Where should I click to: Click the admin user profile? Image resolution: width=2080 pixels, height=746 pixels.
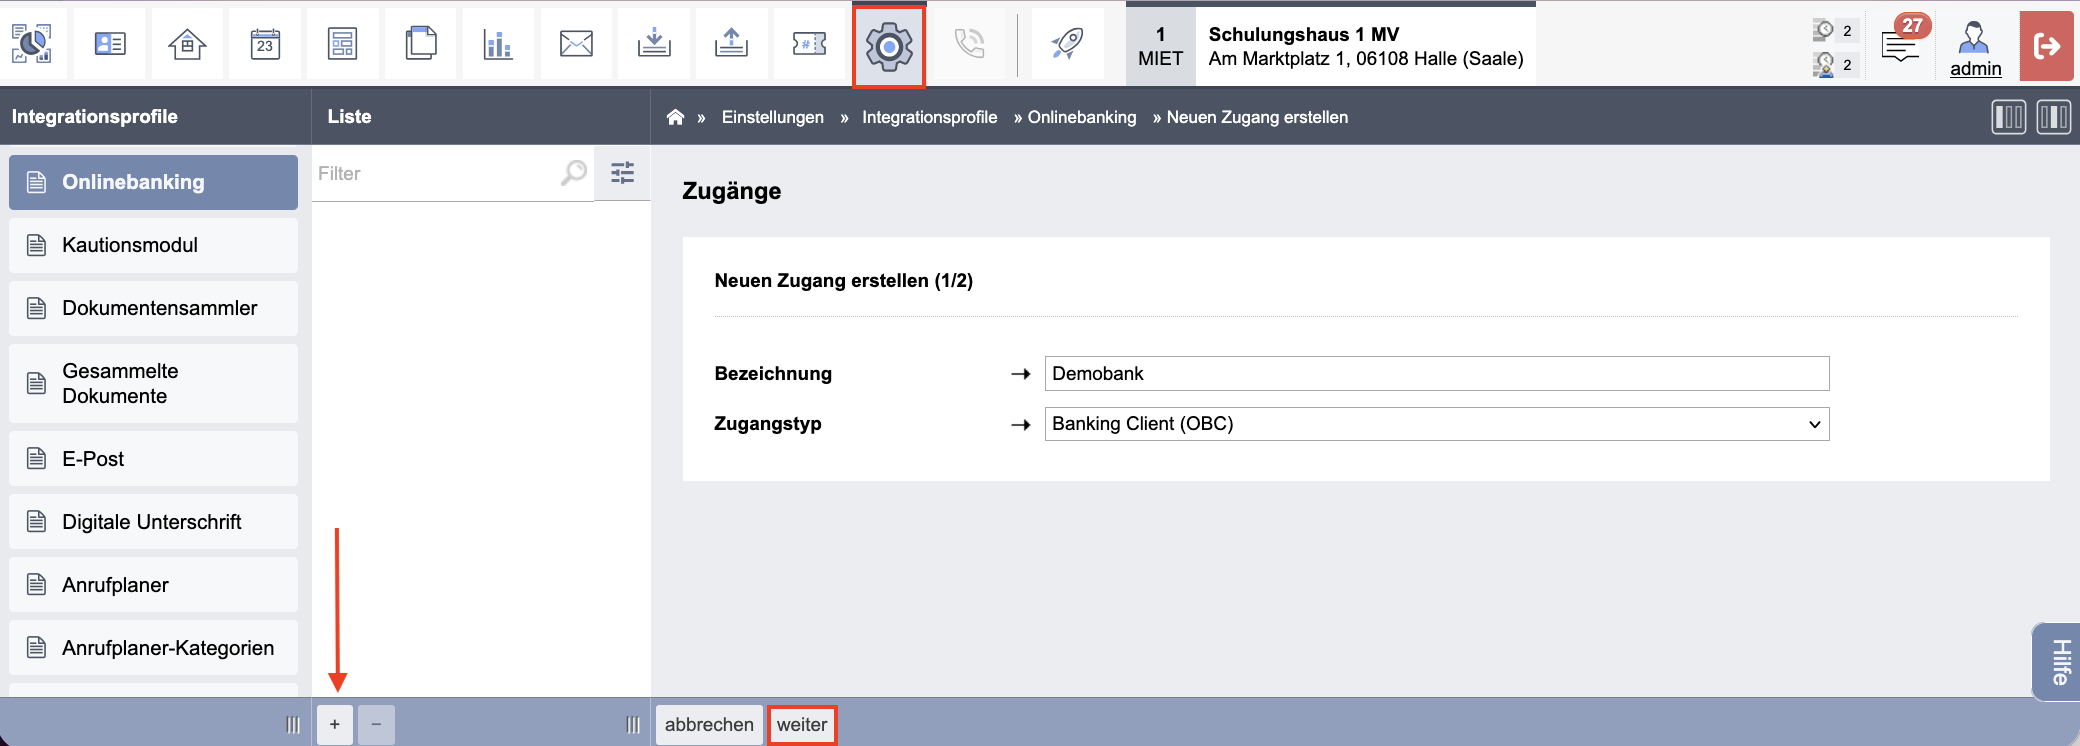[1975, 48]
